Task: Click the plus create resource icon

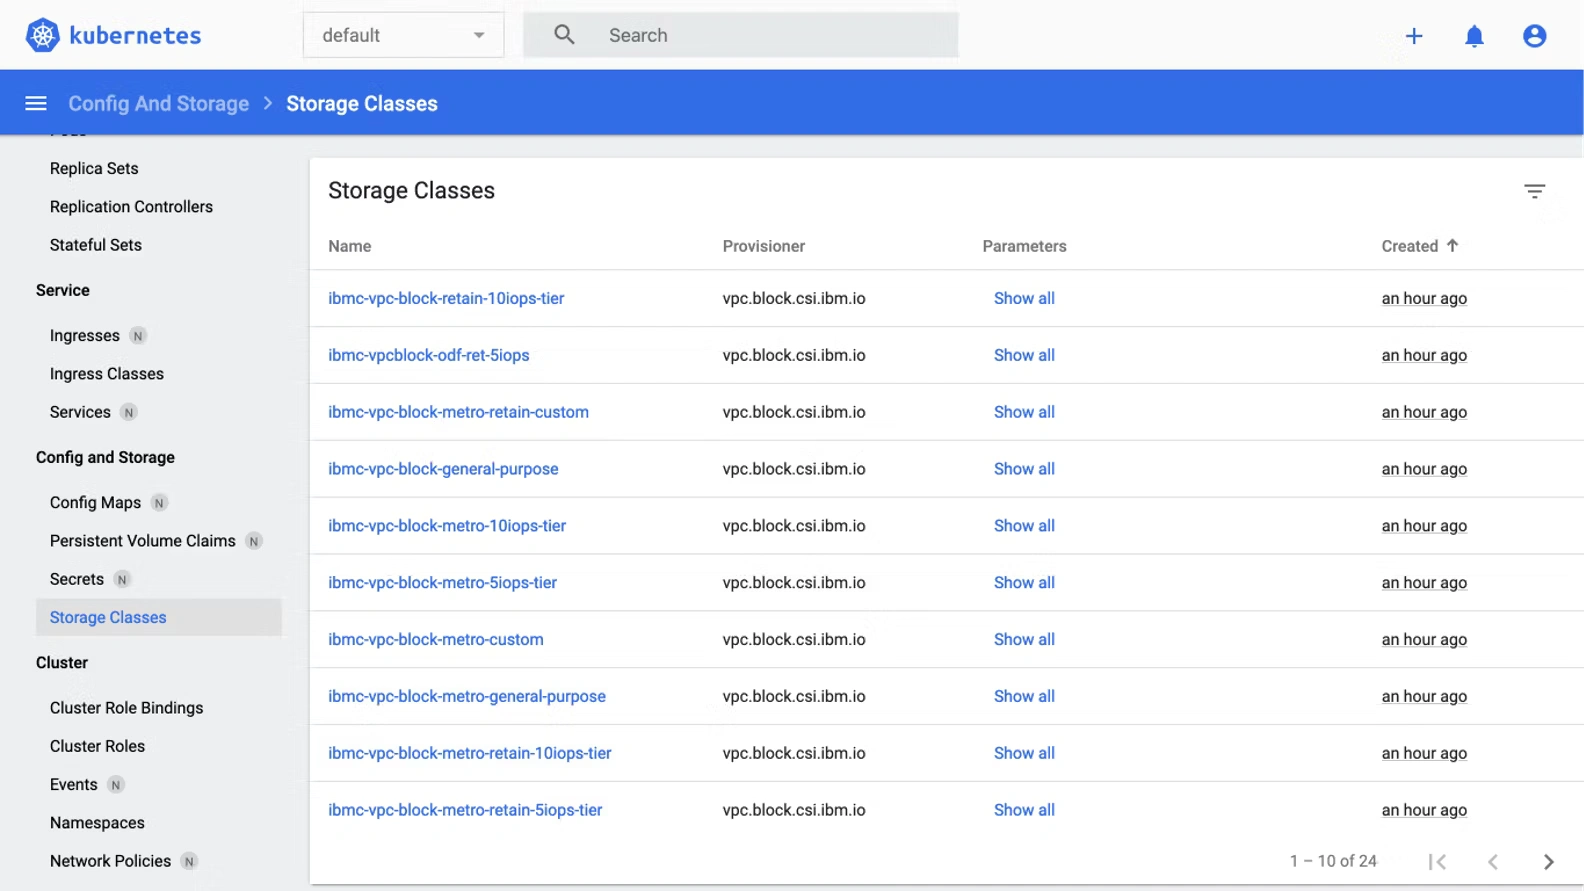Action: (x=1414, y=36)
